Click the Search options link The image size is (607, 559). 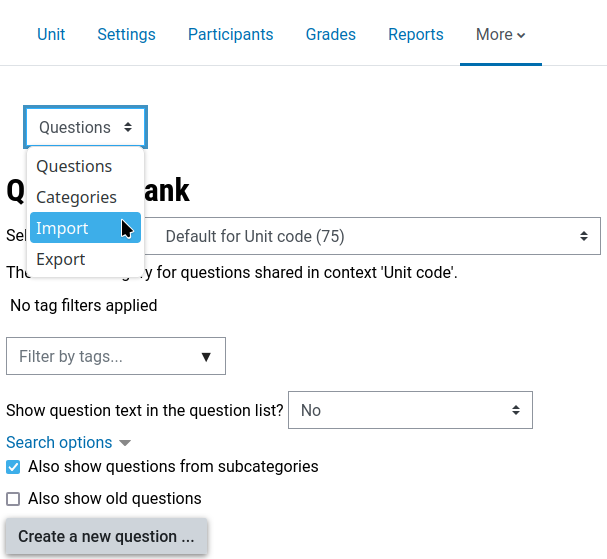tap(59, 442)
